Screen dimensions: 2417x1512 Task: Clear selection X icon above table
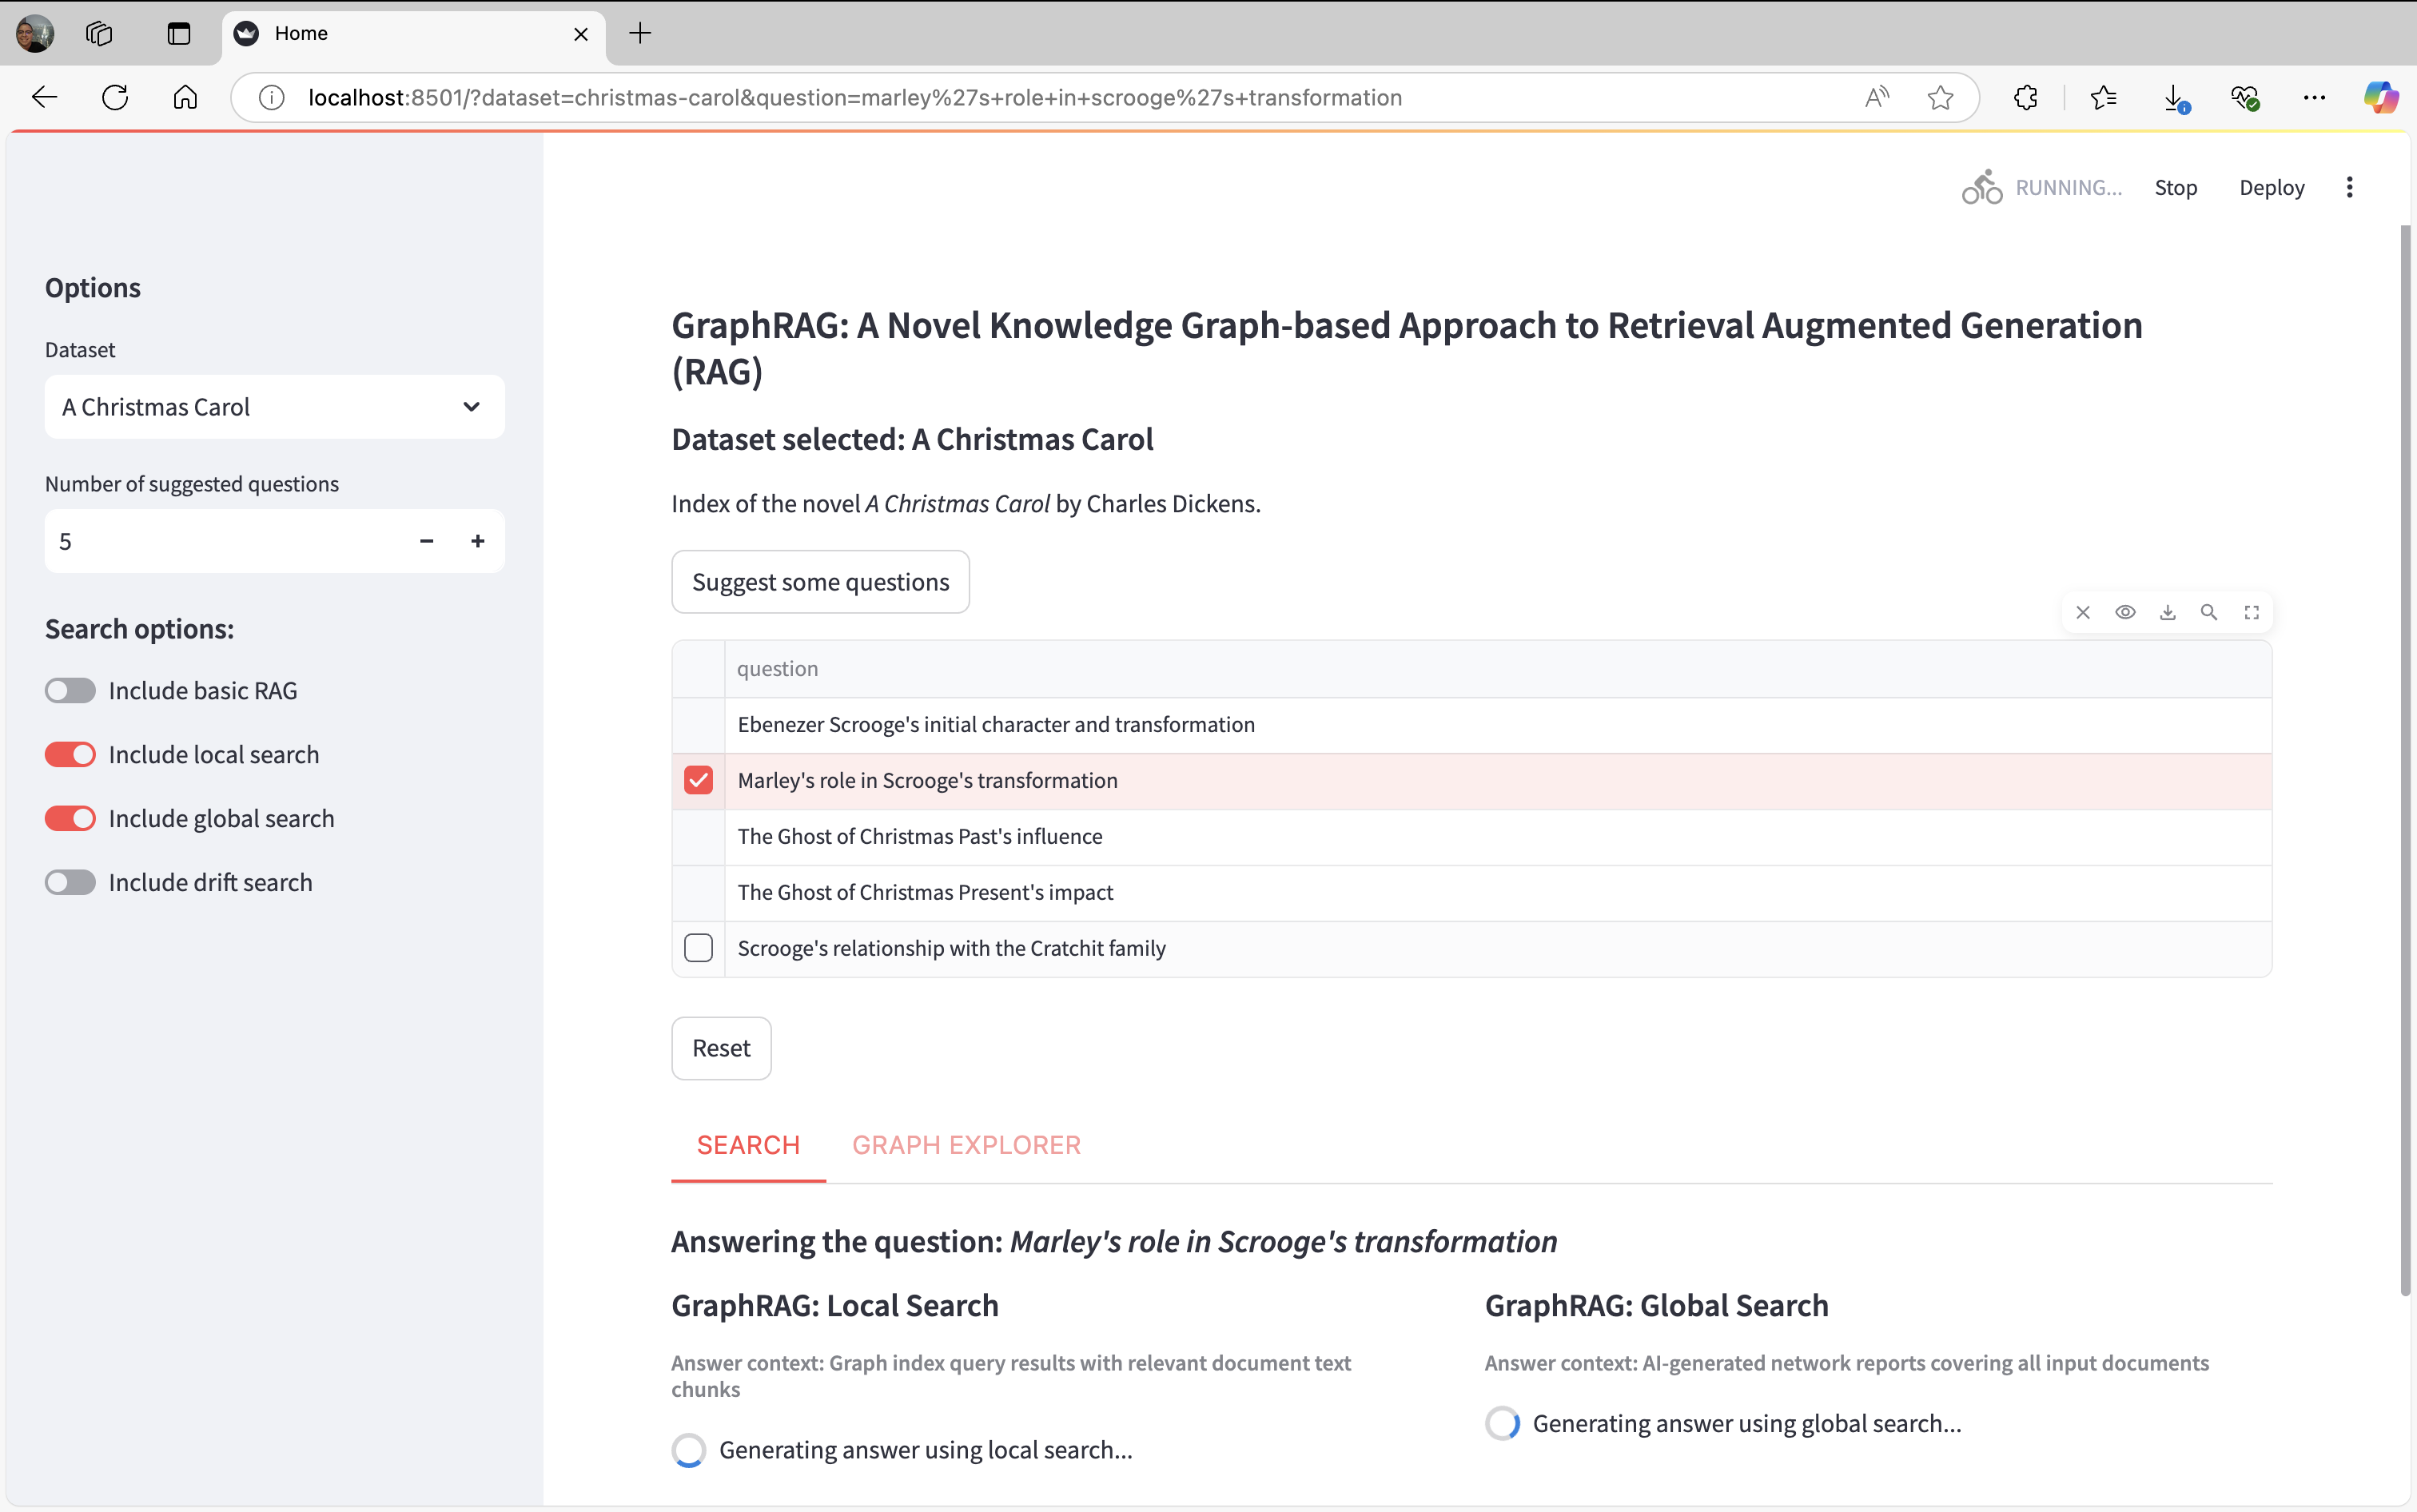pos(2083,612)
